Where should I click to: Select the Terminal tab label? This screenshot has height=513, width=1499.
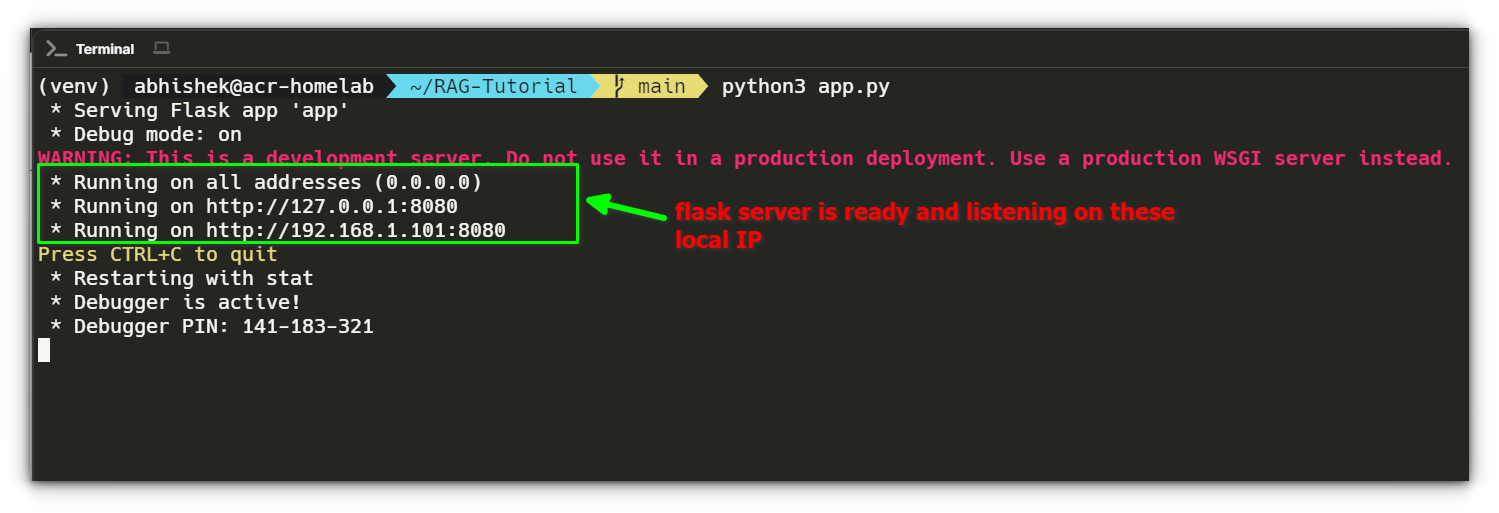(105, 49)
